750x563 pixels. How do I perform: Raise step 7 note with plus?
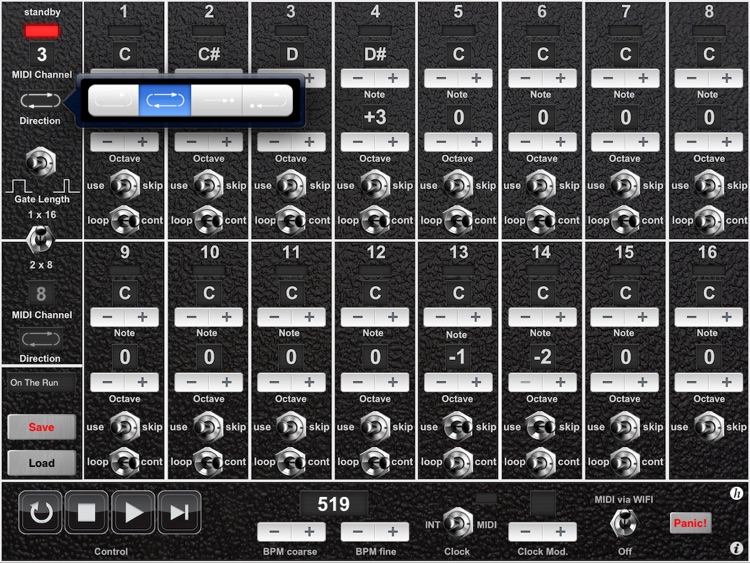(x=643, y=78)
